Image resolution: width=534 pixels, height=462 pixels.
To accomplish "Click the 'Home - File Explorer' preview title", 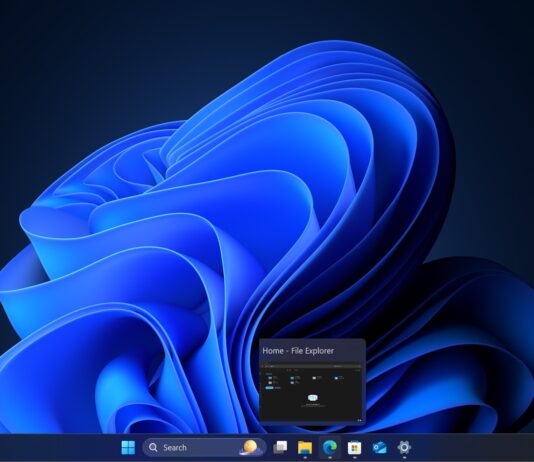I will click(x=298, y=351).
